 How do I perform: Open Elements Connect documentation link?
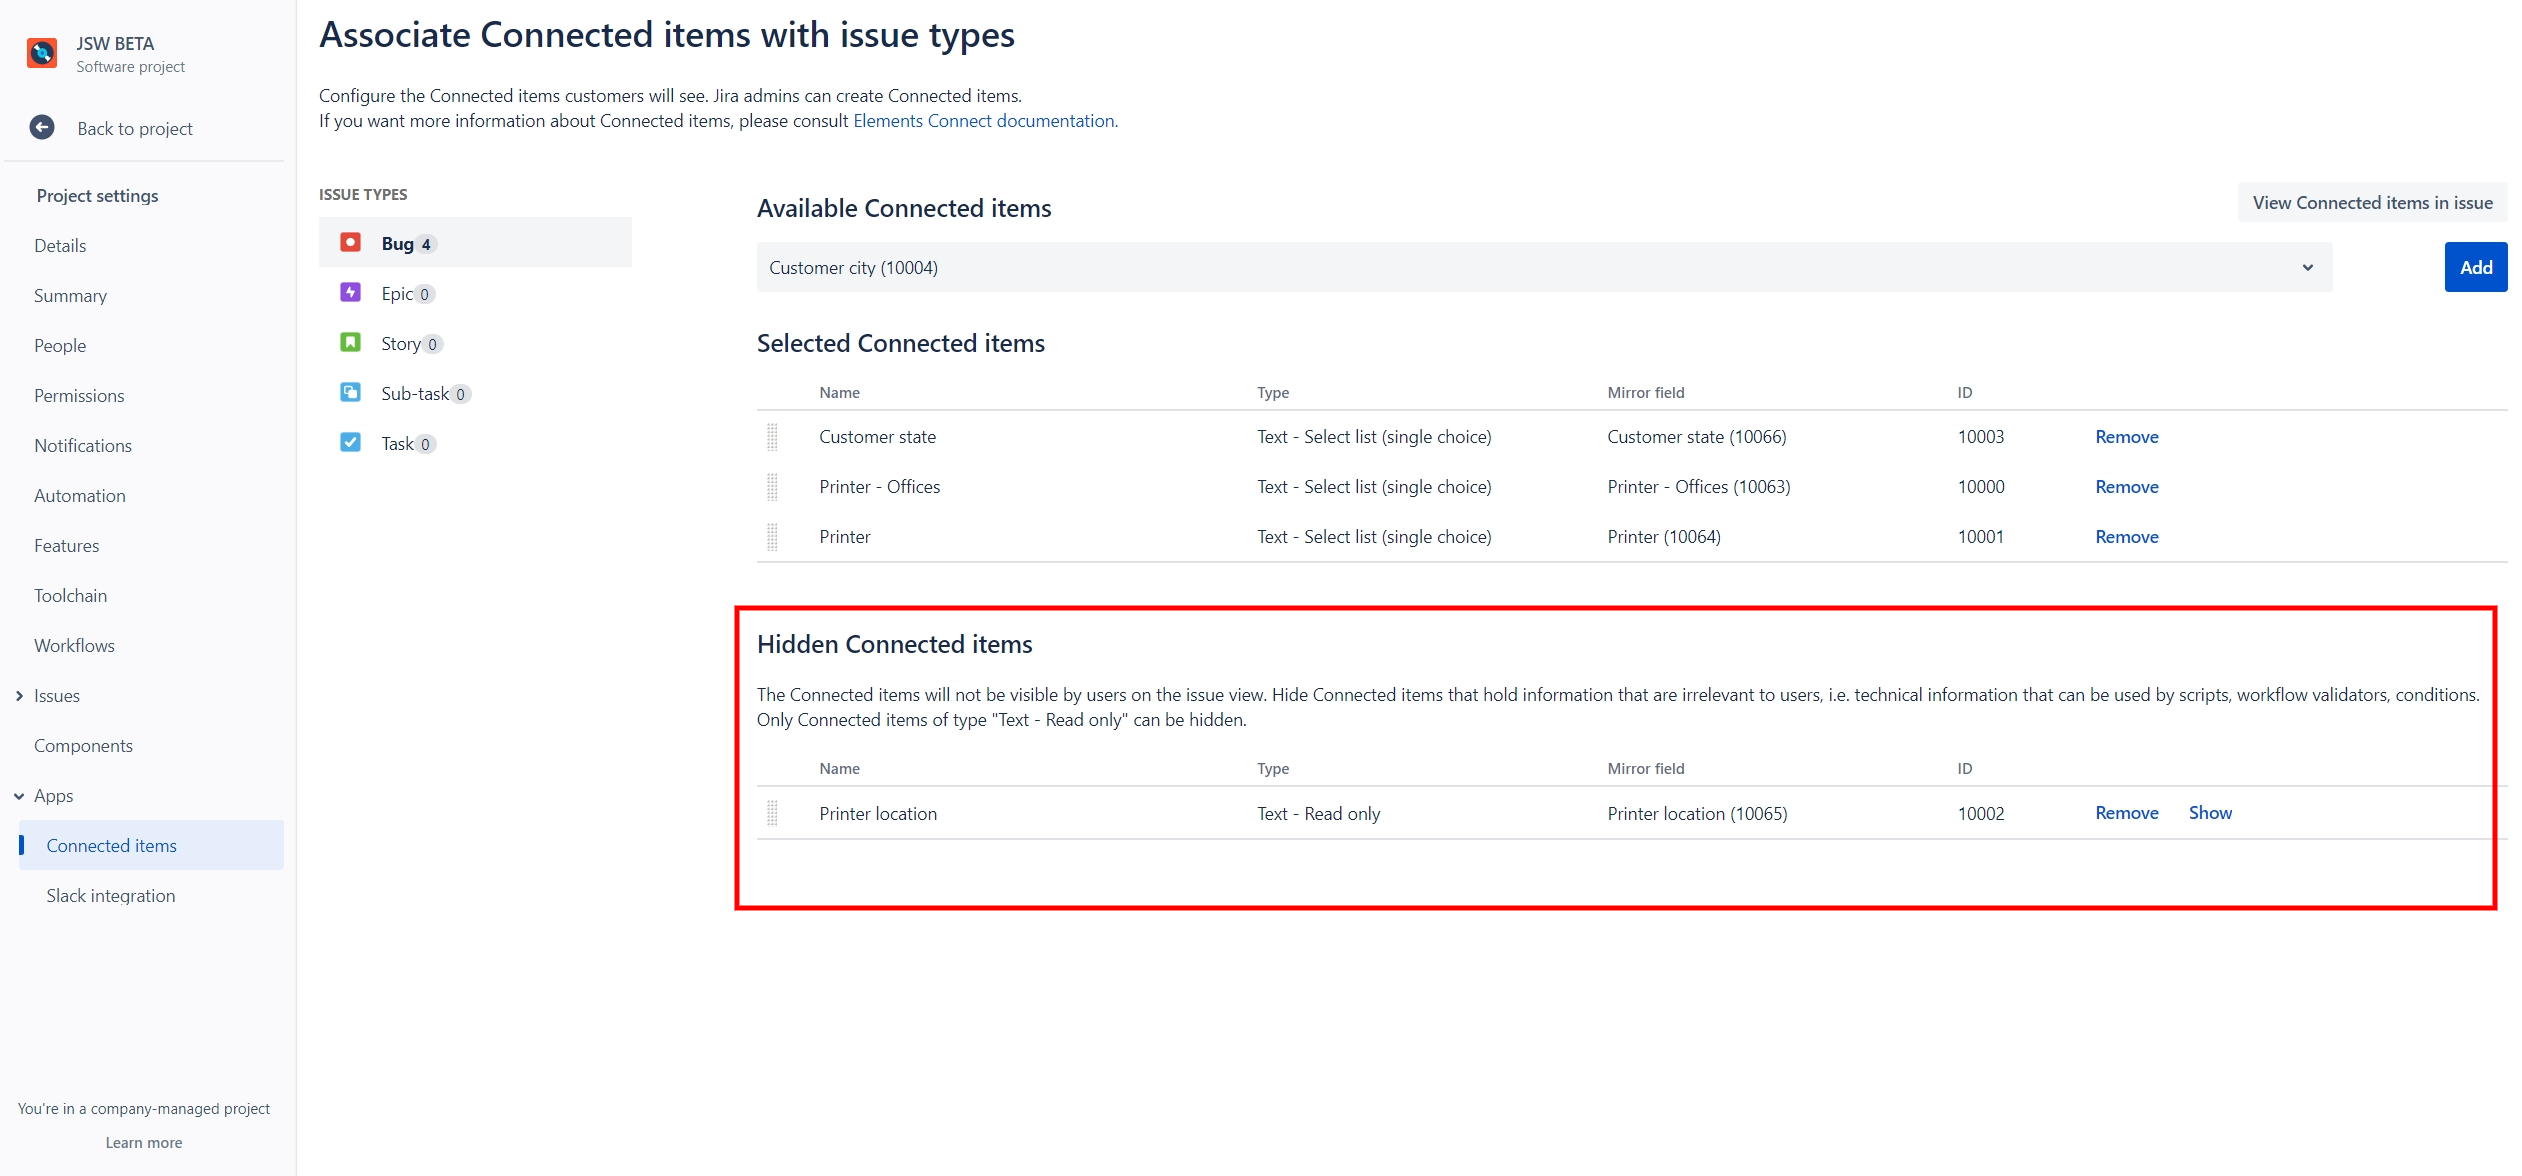click(x=984, y=121)
